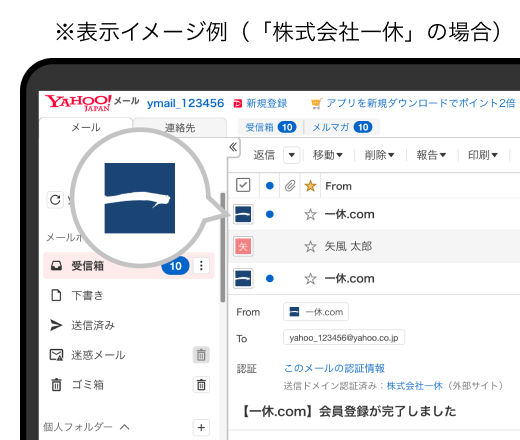Click the Yahoo! JAPAN logo
This screenshot has height=440, width=520.
[79, 102]
